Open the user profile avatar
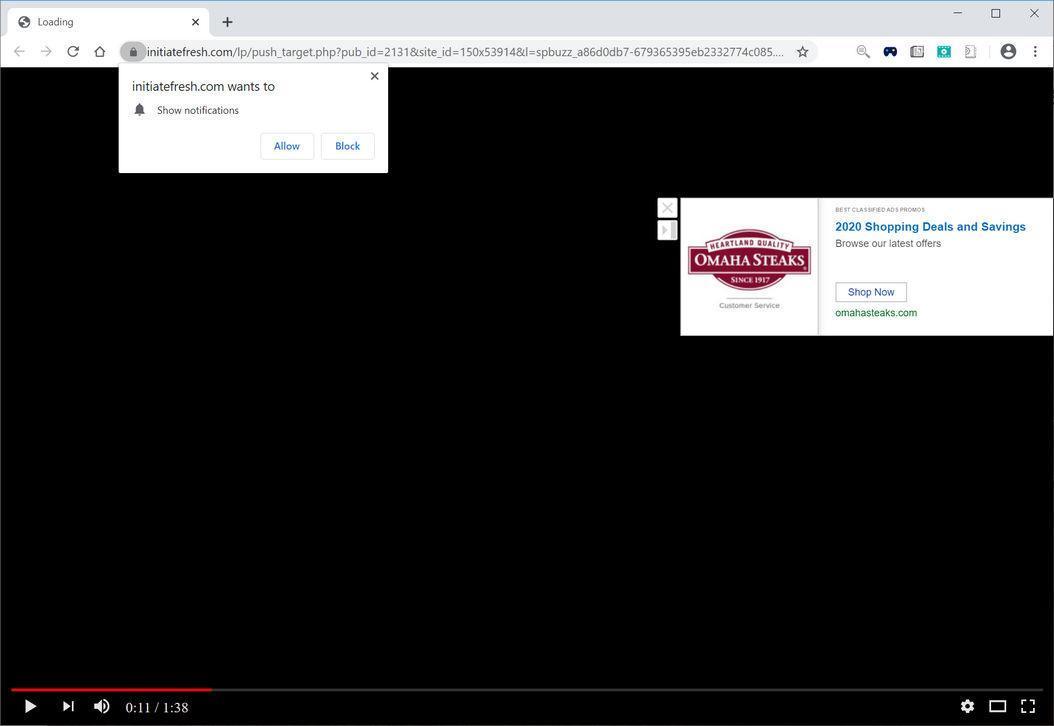 click(x=1008, y=52)
